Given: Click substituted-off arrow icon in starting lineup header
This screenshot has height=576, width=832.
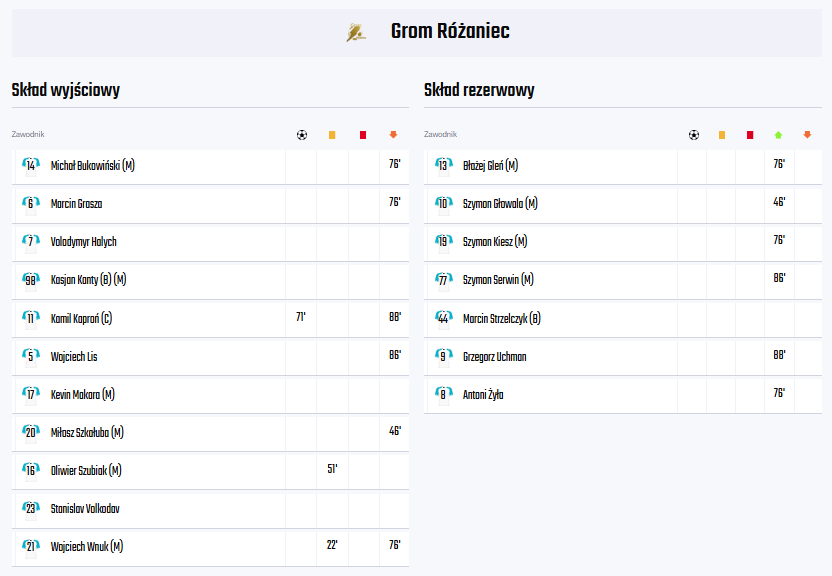Looking at the screenshot, I should 393,135.
